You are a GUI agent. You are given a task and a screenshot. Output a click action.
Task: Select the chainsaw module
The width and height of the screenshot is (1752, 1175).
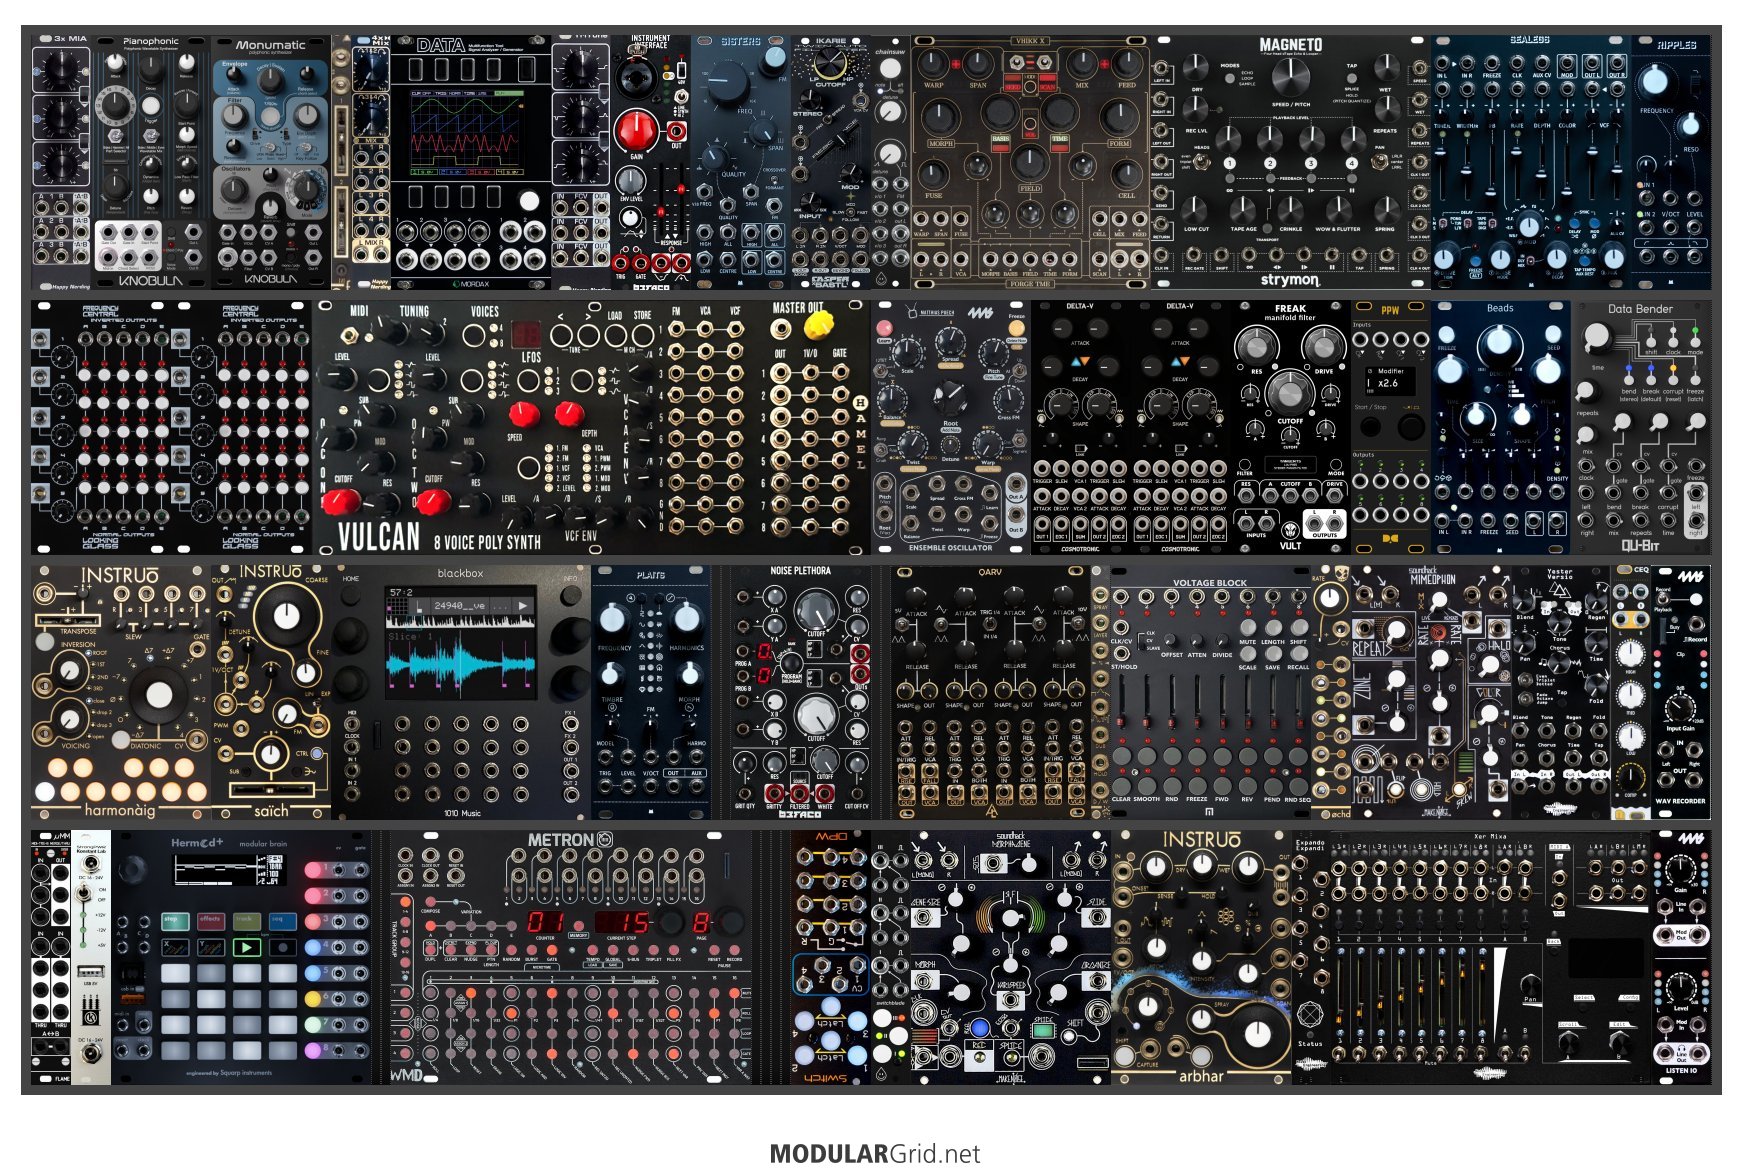click(x=891, y=162)
